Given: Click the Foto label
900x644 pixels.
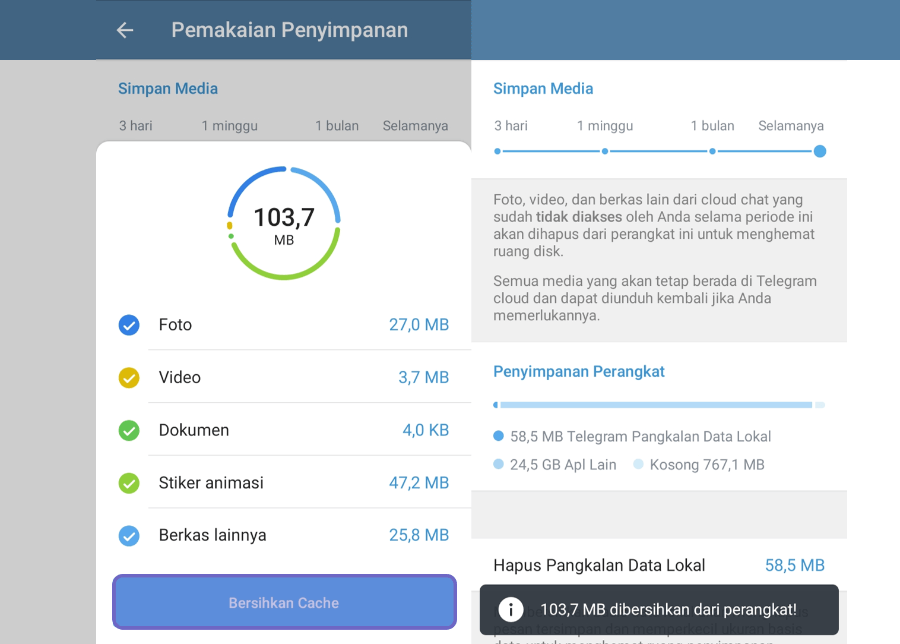Looking at the screenshot, I should click(175, 325).
